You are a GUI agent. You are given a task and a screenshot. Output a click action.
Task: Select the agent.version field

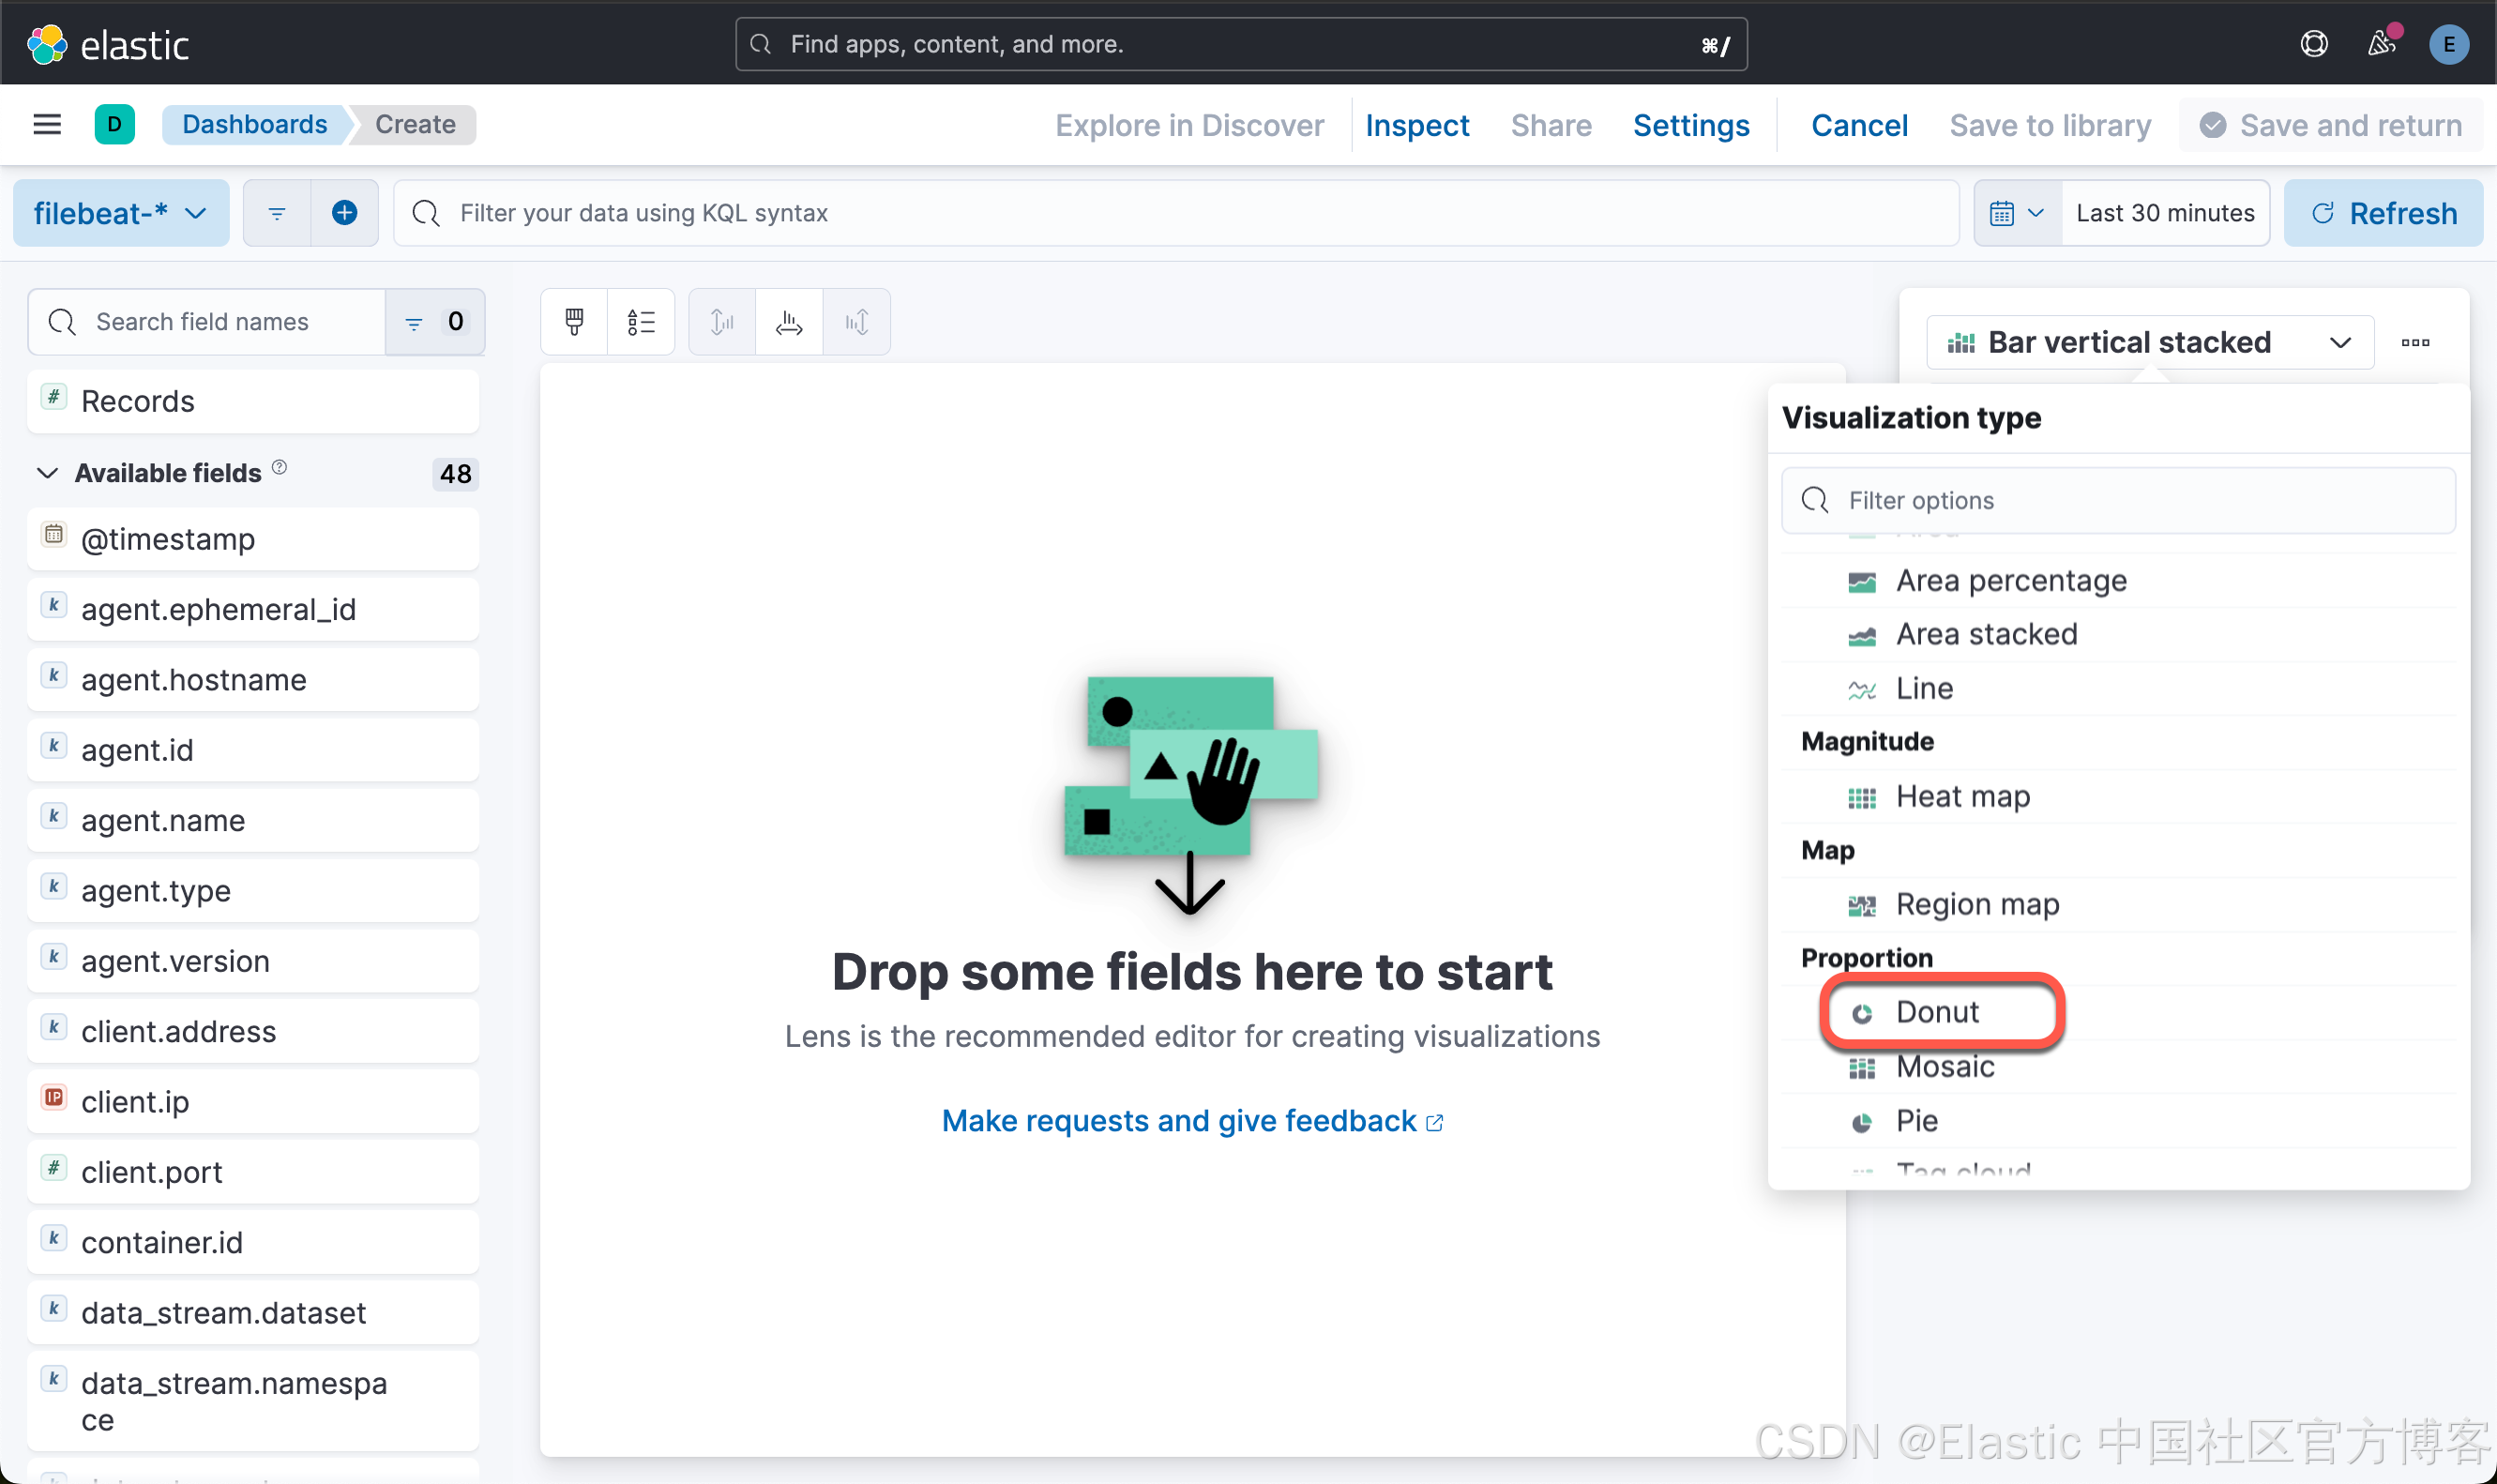click(253, 961)
